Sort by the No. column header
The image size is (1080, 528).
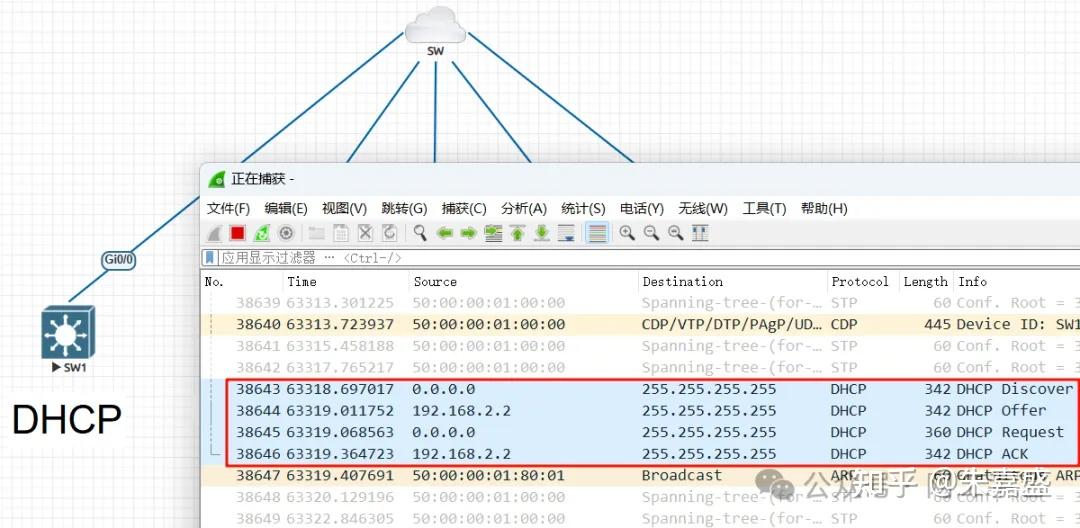coord(242,282)
